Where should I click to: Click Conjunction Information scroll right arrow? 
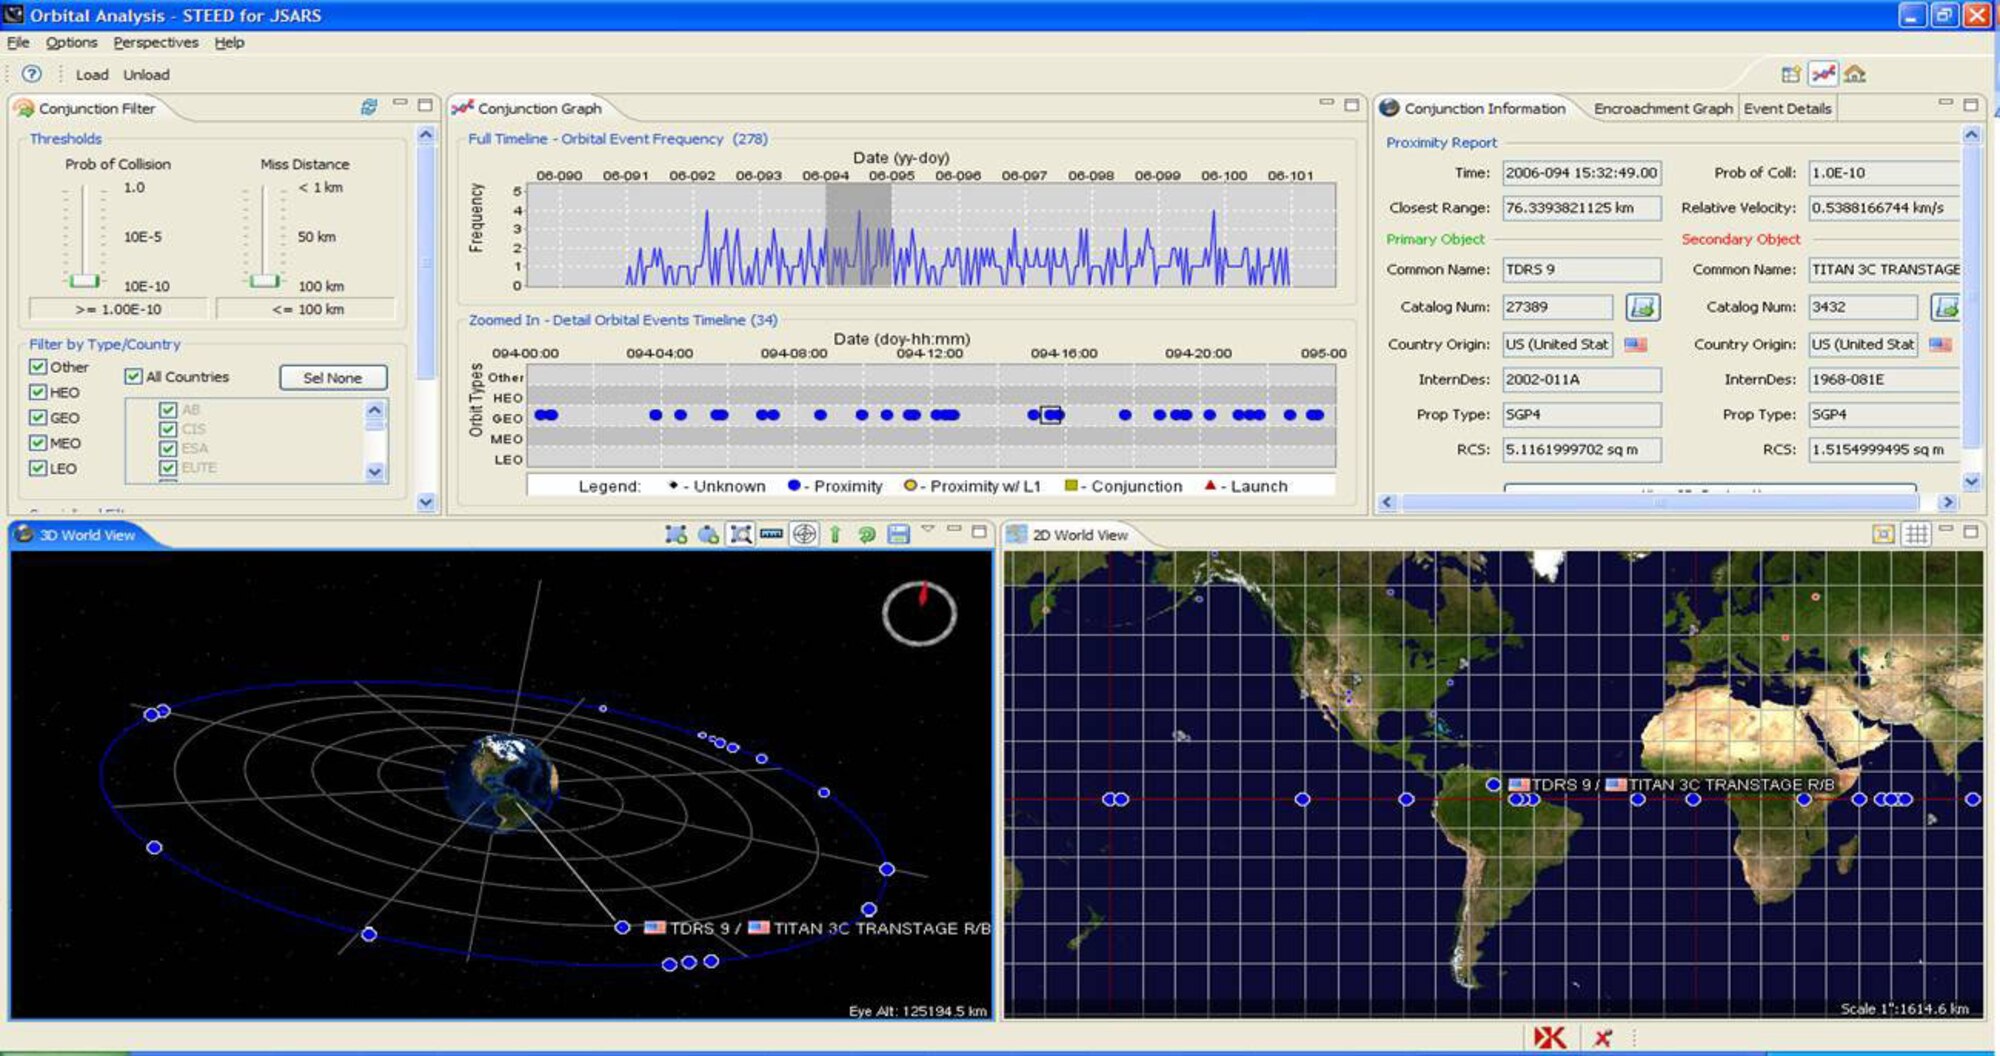point(1947,502)
